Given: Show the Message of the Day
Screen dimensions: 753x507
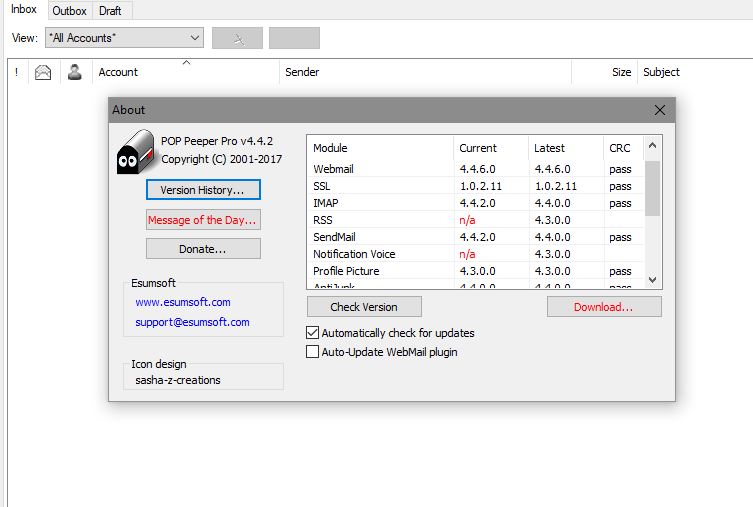Looking at the screenshot, I should (204, 220).
